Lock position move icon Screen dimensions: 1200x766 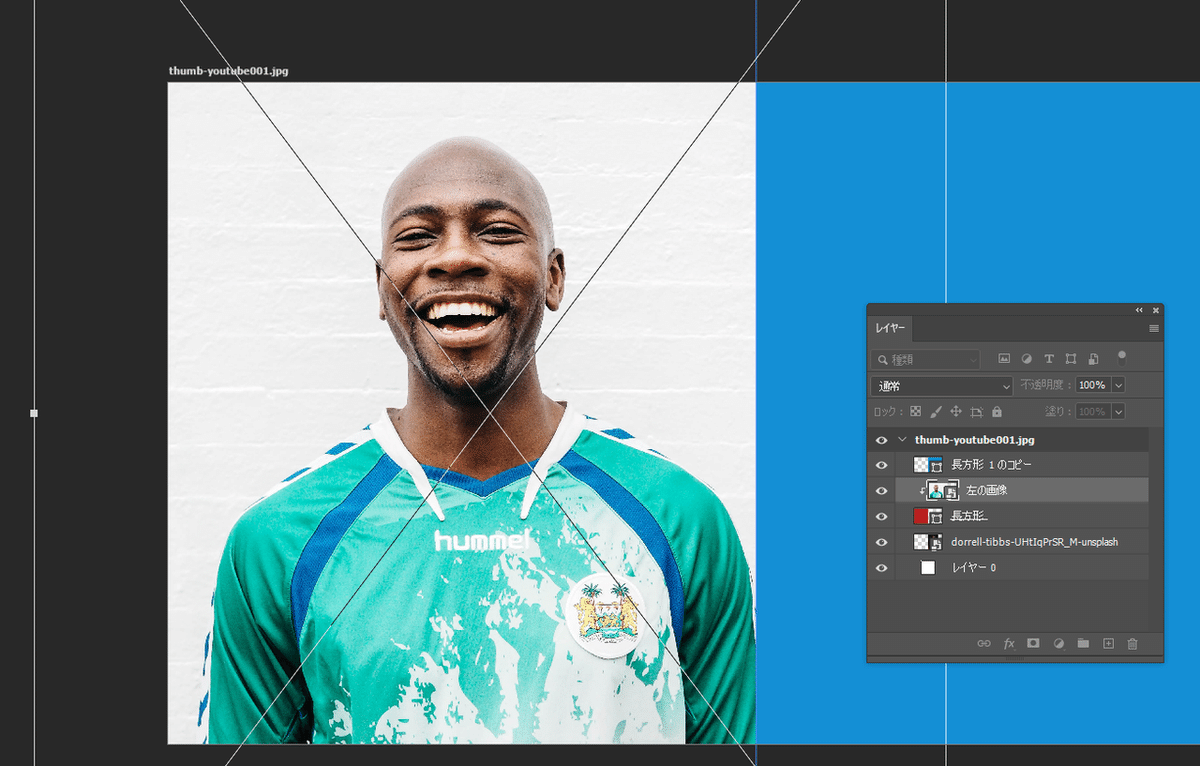point(956,411)
